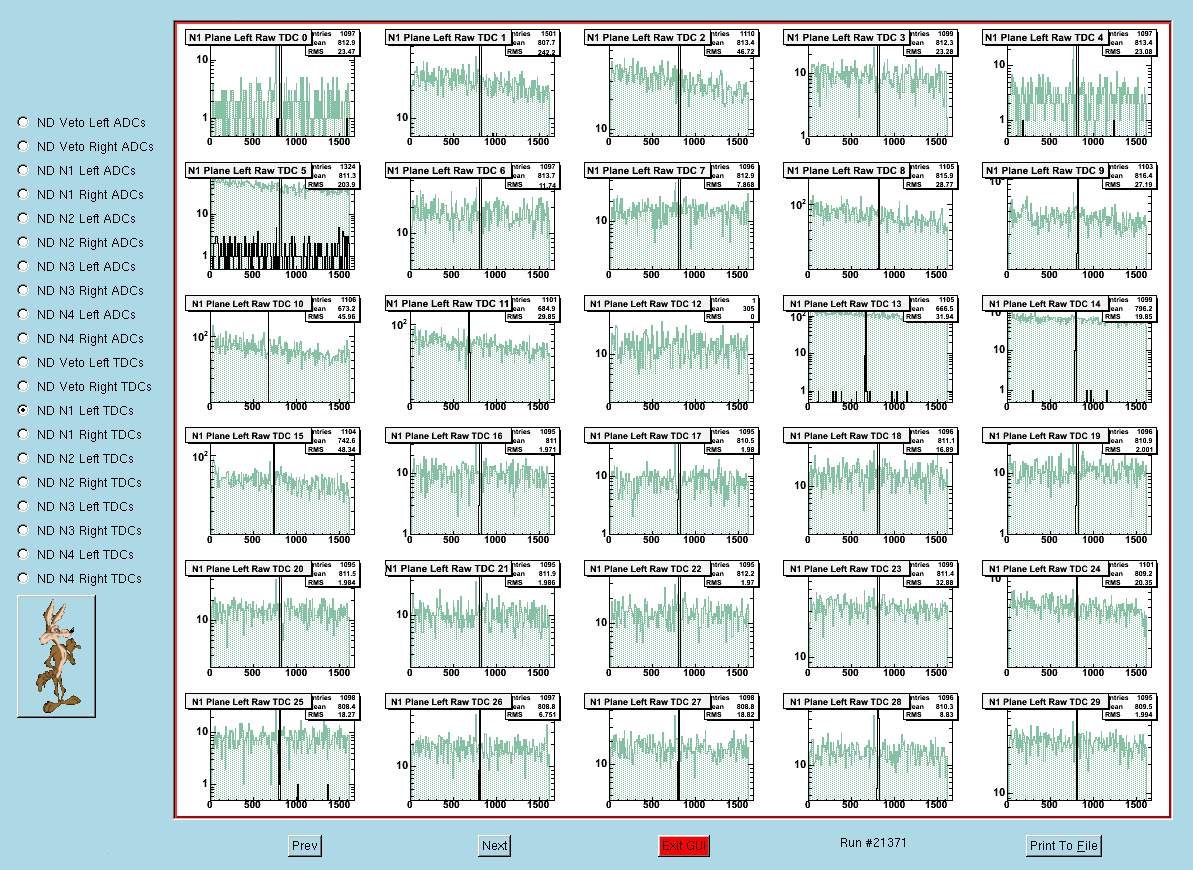The width and height of the screenshot is (1193, 870).
Task: Select the Raw TDC 5 histogram plot
Action: [x=271, y=221]
